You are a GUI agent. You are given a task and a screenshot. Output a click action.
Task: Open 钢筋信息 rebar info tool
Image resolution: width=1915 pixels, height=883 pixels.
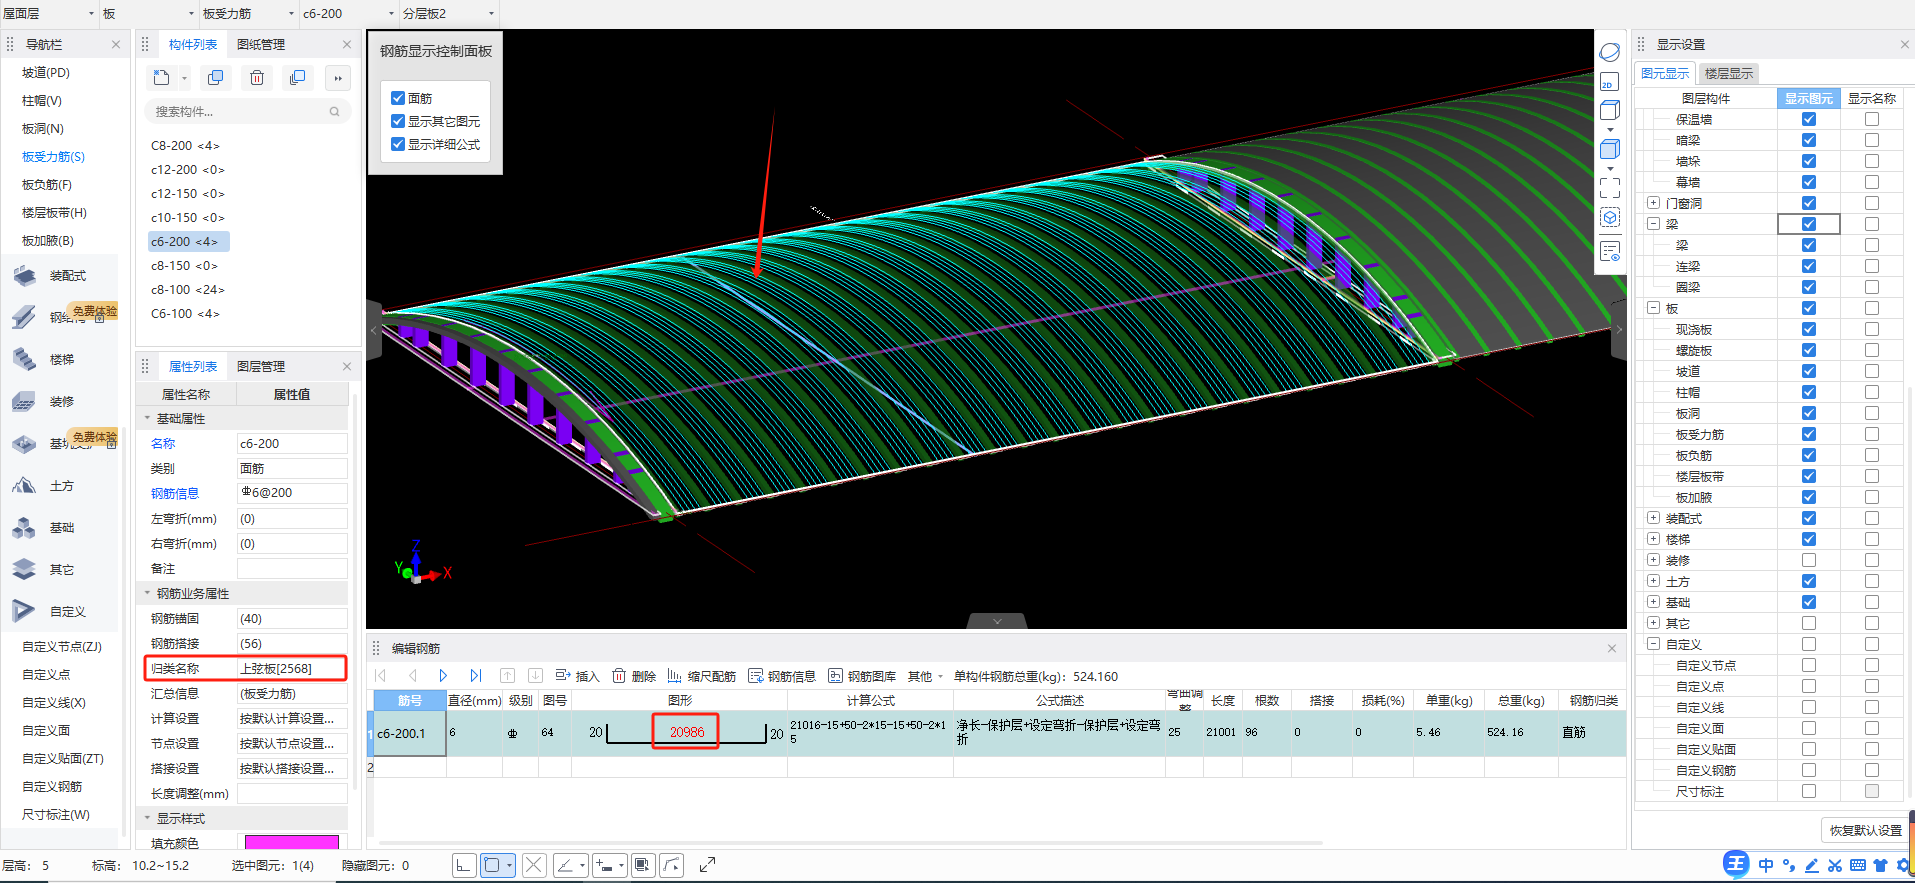click(x=782, y=676)
